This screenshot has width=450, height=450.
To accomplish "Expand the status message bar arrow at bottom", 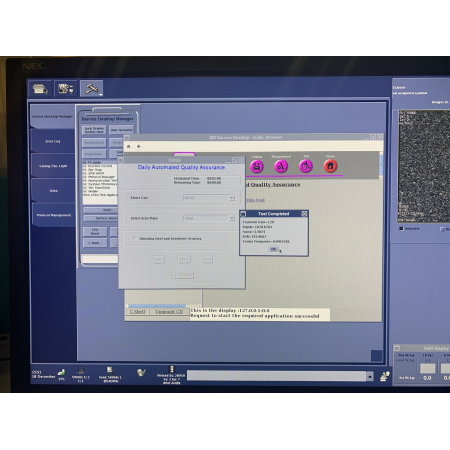I will 370,376.
